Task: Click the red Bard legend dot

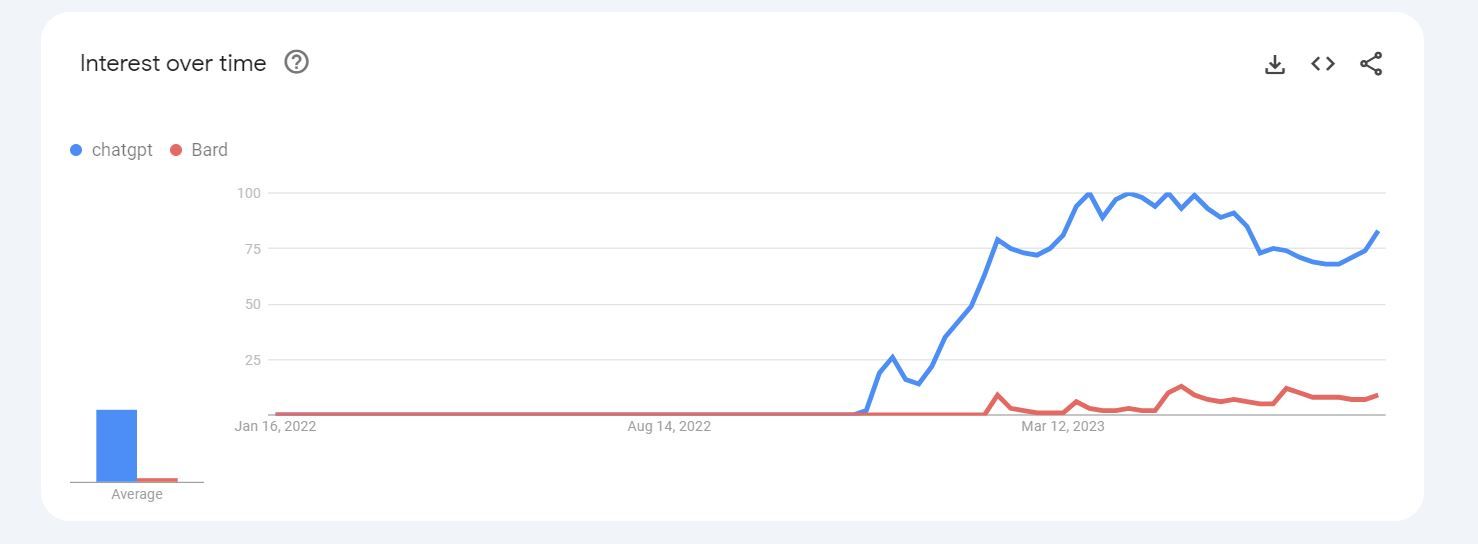Action: (x=176, y=150)
